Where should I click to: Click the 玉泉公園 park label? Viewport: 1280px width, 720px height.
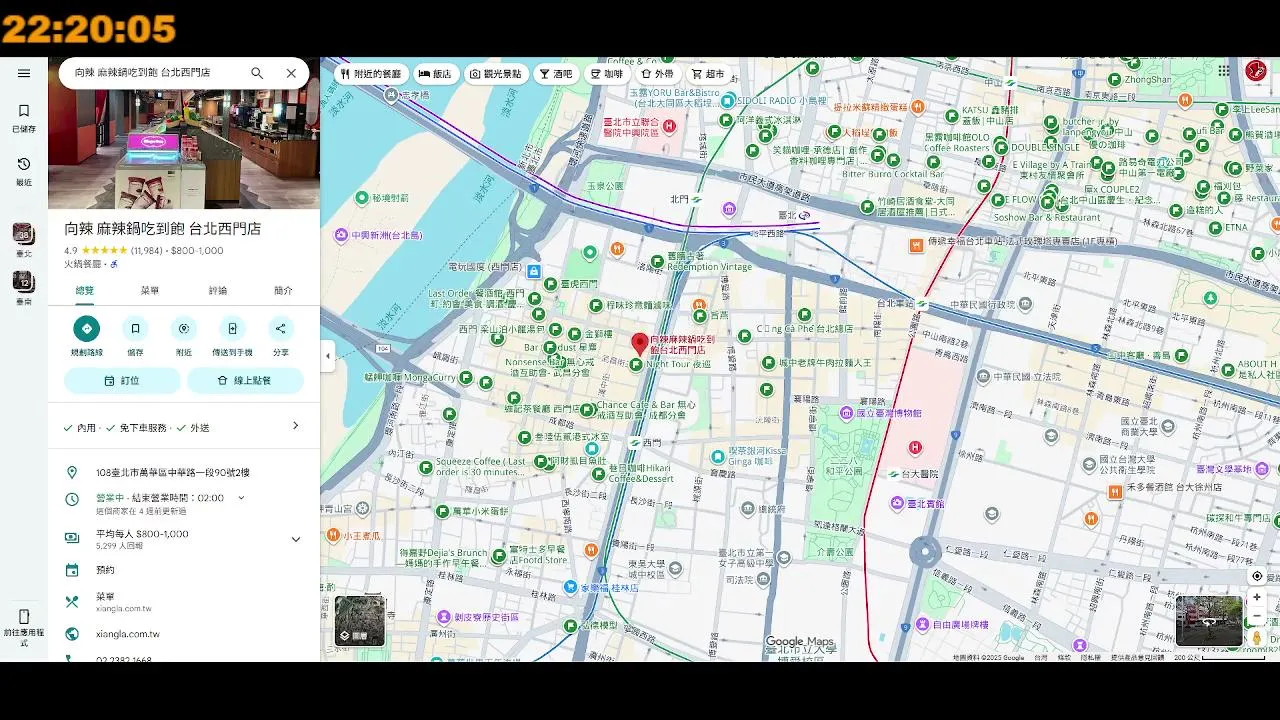tap(606, 186)
